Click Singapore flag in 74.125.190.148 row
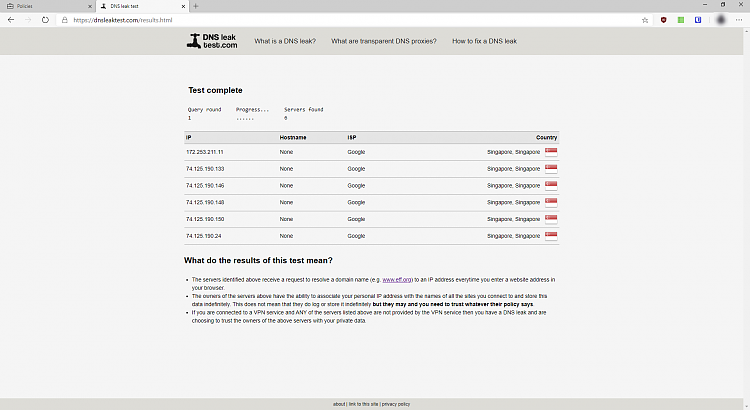750x410 pixels. (x=551, y=202)
